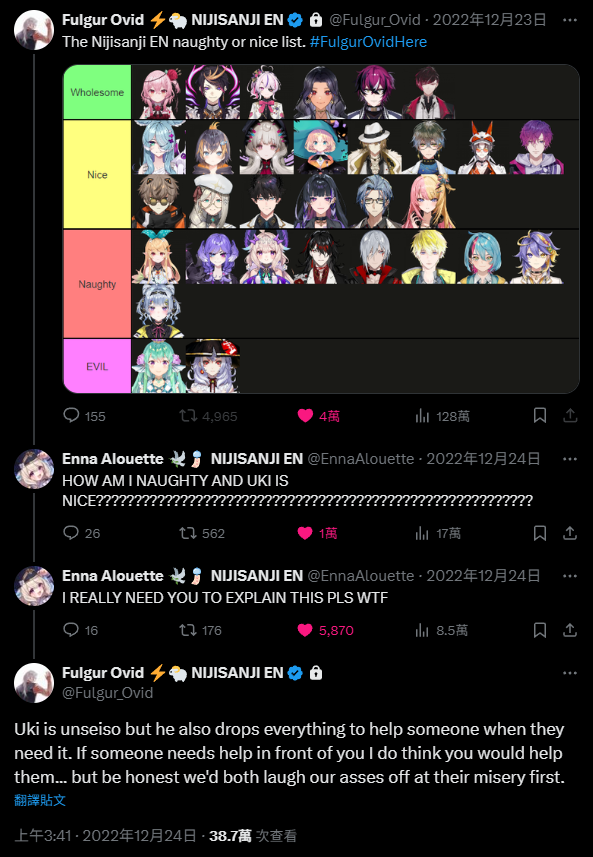Open more options on Fulgur's reply tweet
Screen dimensions: 593x857
[x=570, y=673]
